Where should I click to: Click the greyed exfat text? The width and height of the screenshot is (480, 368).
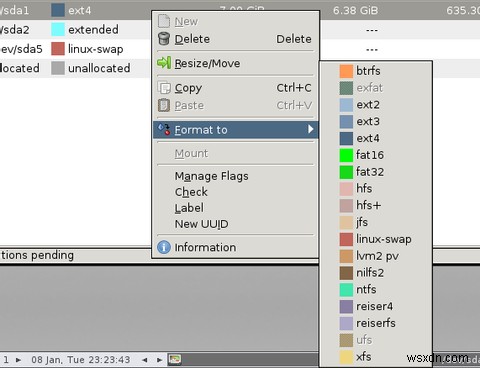pyautogui.click(x=369, y=88)
